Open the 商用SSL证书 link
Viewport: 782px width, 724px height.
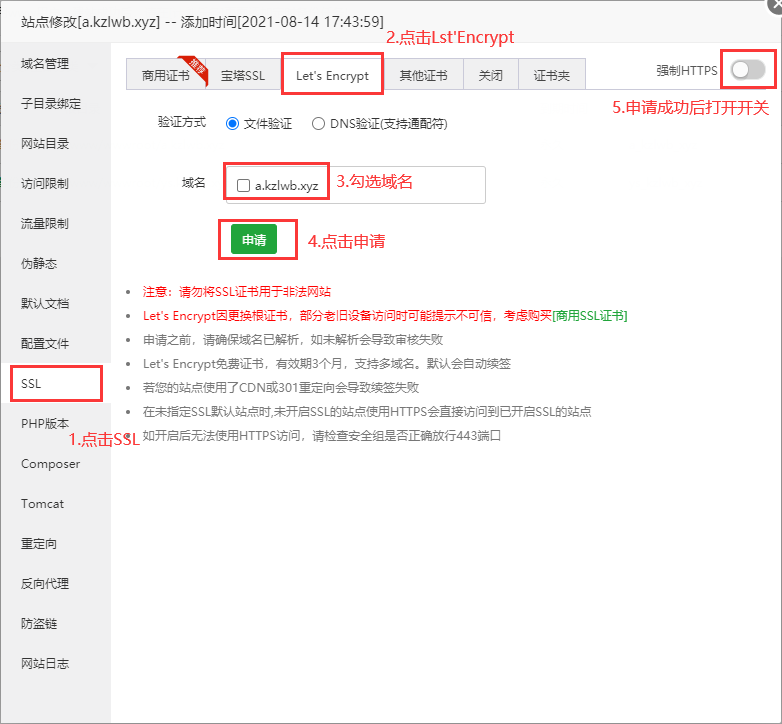point(590,316)
